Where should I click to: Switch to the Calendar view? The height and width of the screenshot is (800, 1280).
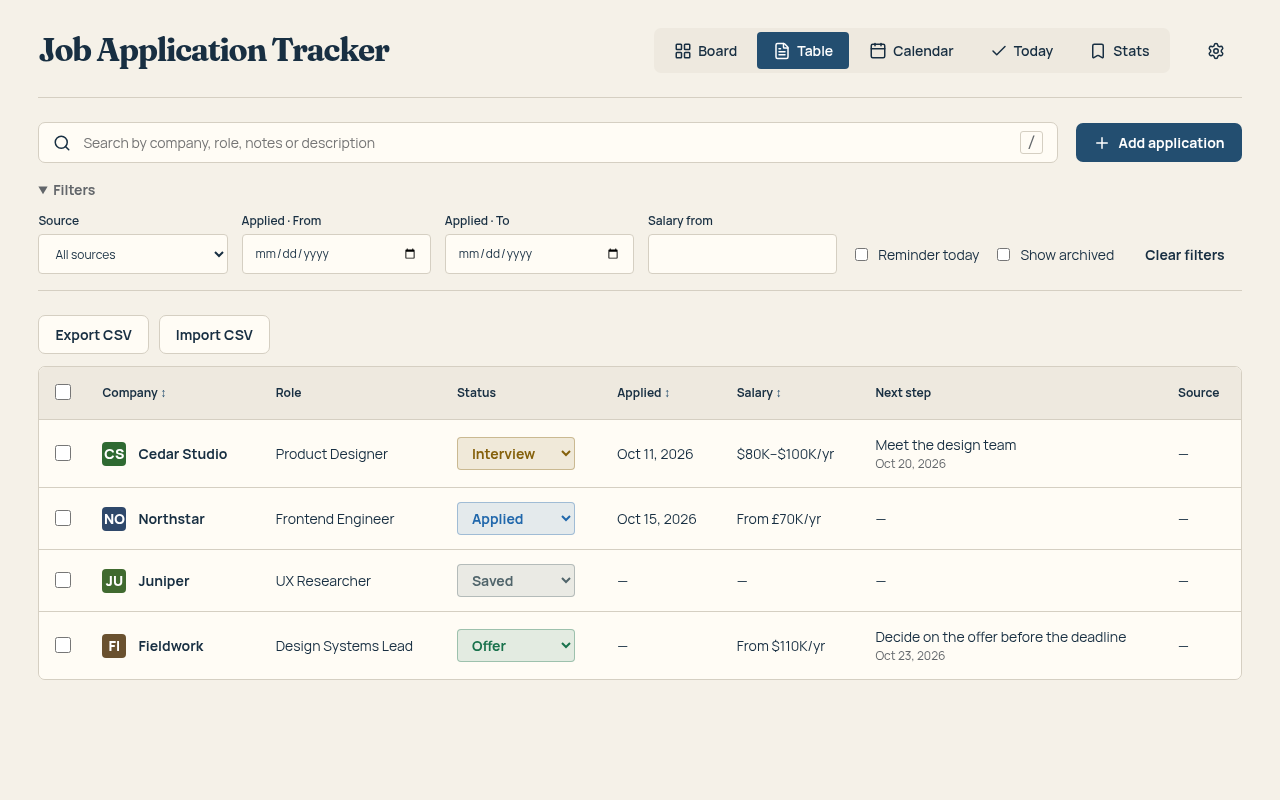click(911, 51)
